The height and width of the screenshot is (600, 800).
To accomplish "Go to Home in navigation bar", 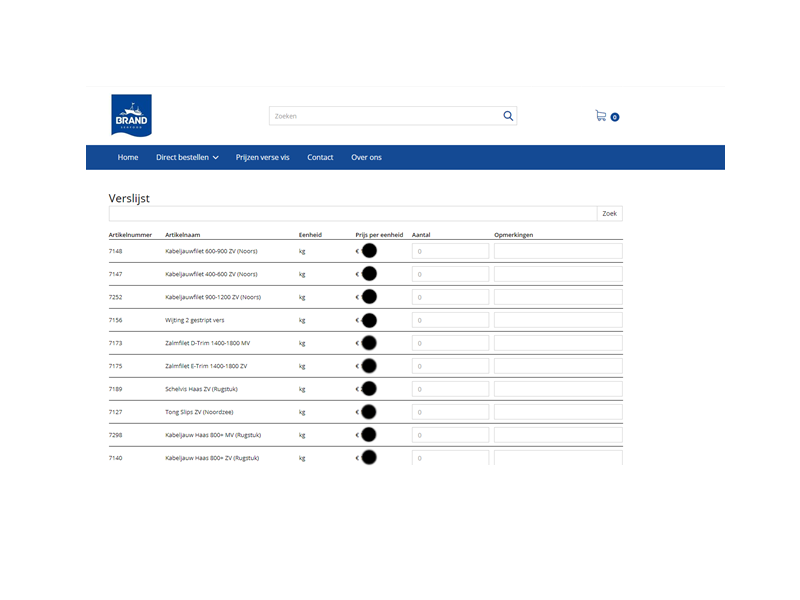I will pos(128,157).
